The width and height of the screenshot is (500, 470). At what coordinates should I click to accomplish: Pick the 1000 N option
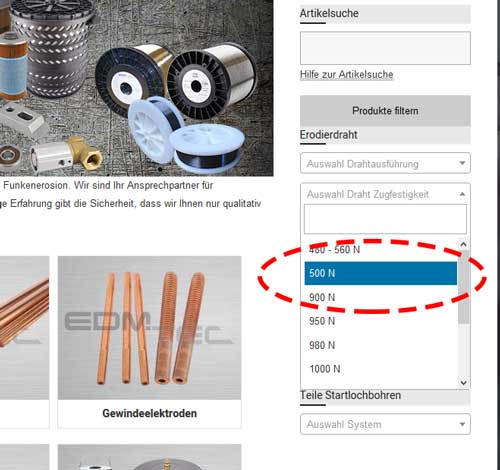point(380,369)
